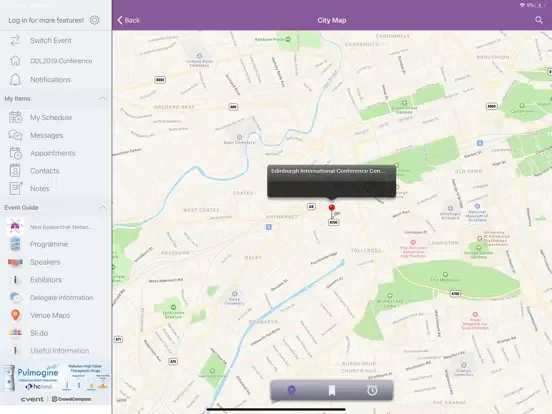The width and height of the screenshot is (552, 414).
Task: Click the Haymarket station marker
Action: click(269, 227)
